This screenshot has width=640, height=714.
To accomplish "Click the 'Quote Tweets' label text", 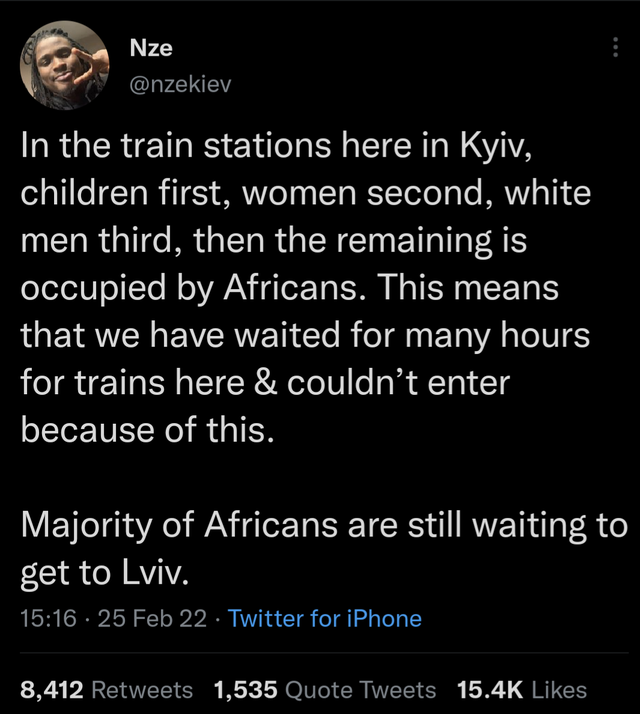I will [x=360, y=689].
